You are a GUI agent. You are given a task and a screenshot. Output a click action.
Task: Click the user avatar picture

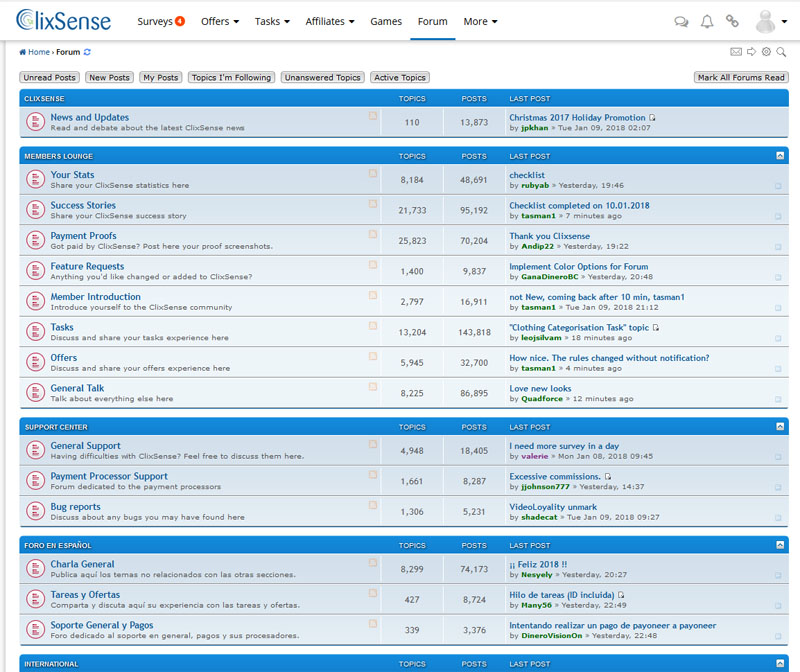765,21
